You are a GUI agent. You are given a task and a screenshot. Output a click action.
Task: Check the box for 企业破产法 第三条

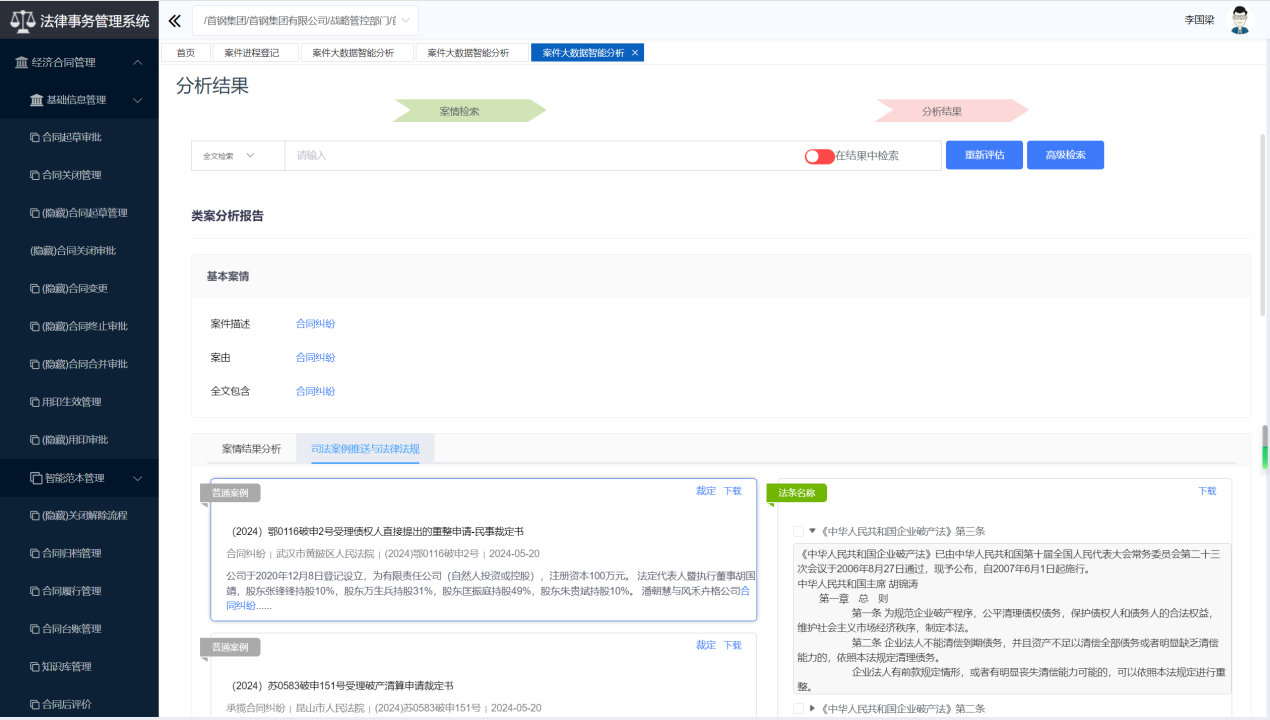point(798,531)
